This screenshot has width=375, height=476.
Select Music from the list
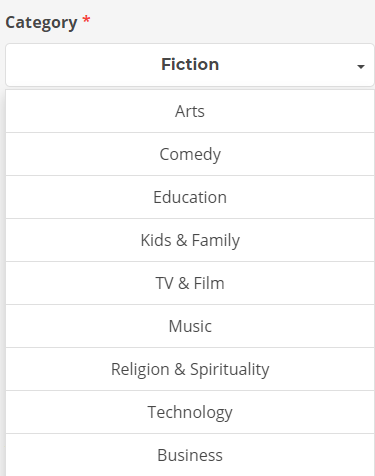[x=190, y=326]
